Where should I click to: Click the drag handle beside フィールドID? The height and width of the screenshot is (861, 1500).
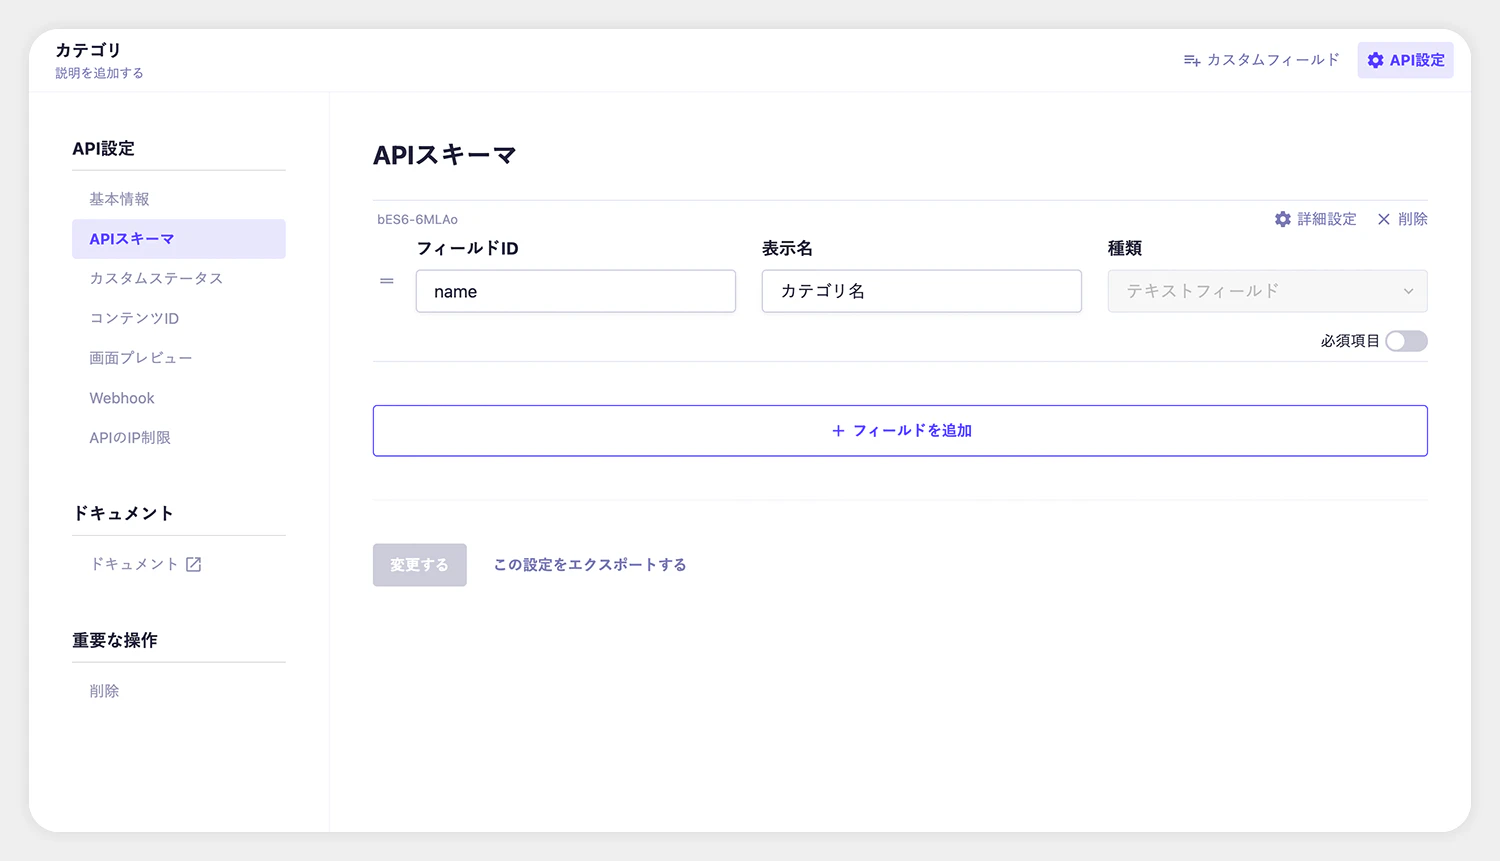387,281
